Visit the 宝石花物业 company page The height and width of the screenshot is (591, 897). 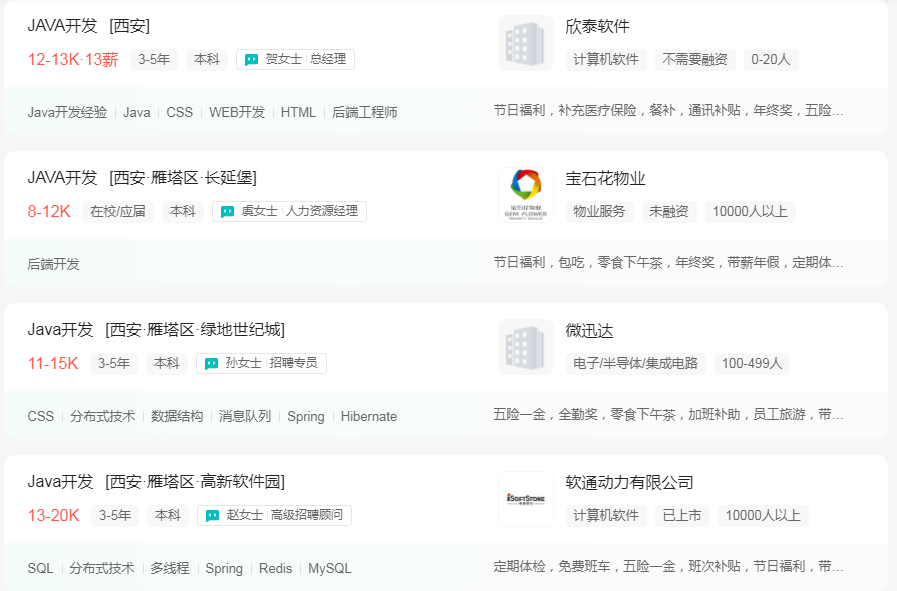point(605,179)
